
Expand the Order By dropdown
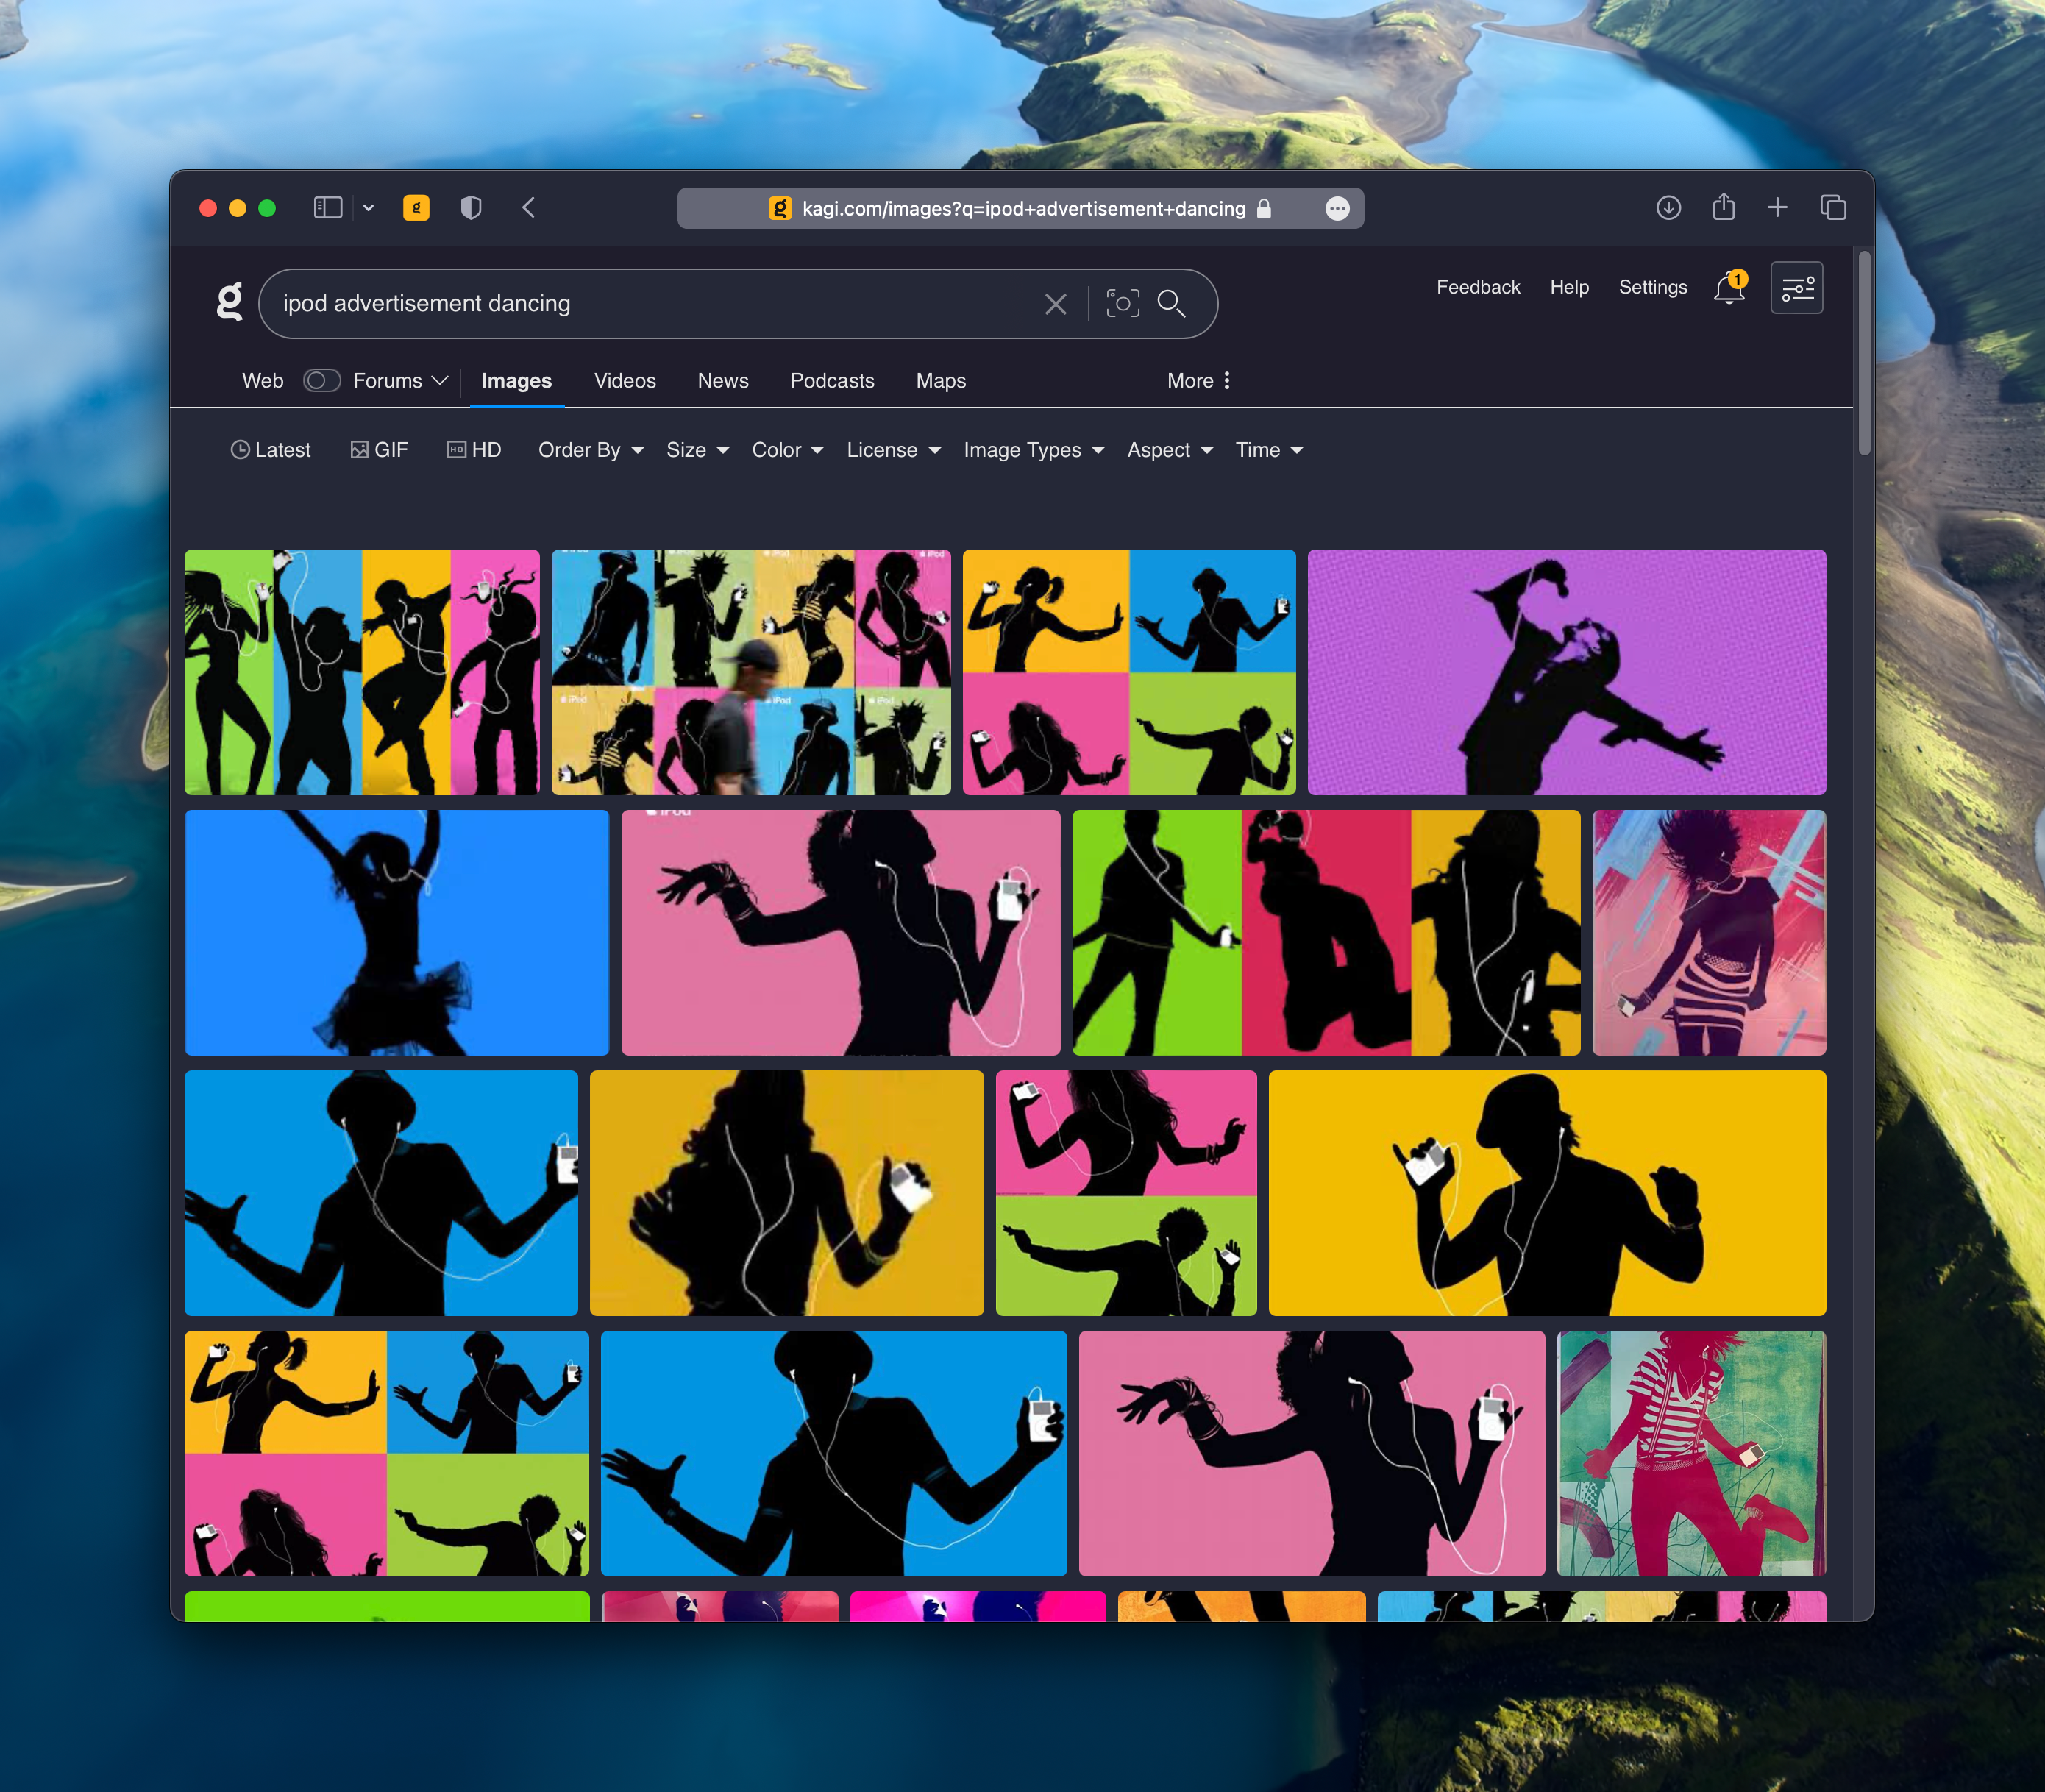pos(591,450)
